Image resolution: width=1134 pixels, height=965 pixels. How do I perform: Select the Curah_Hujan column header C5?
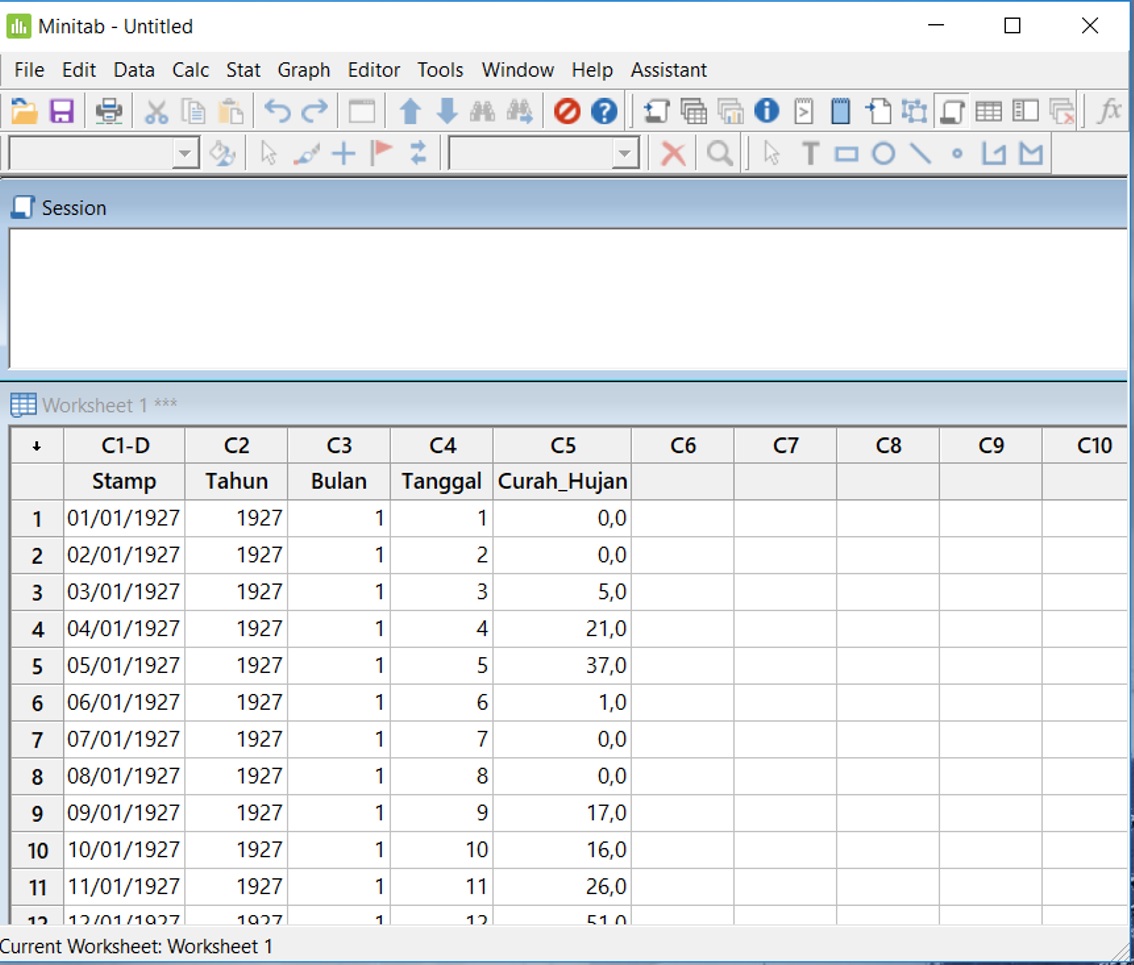pyautogui.click(x=562, y=444)
